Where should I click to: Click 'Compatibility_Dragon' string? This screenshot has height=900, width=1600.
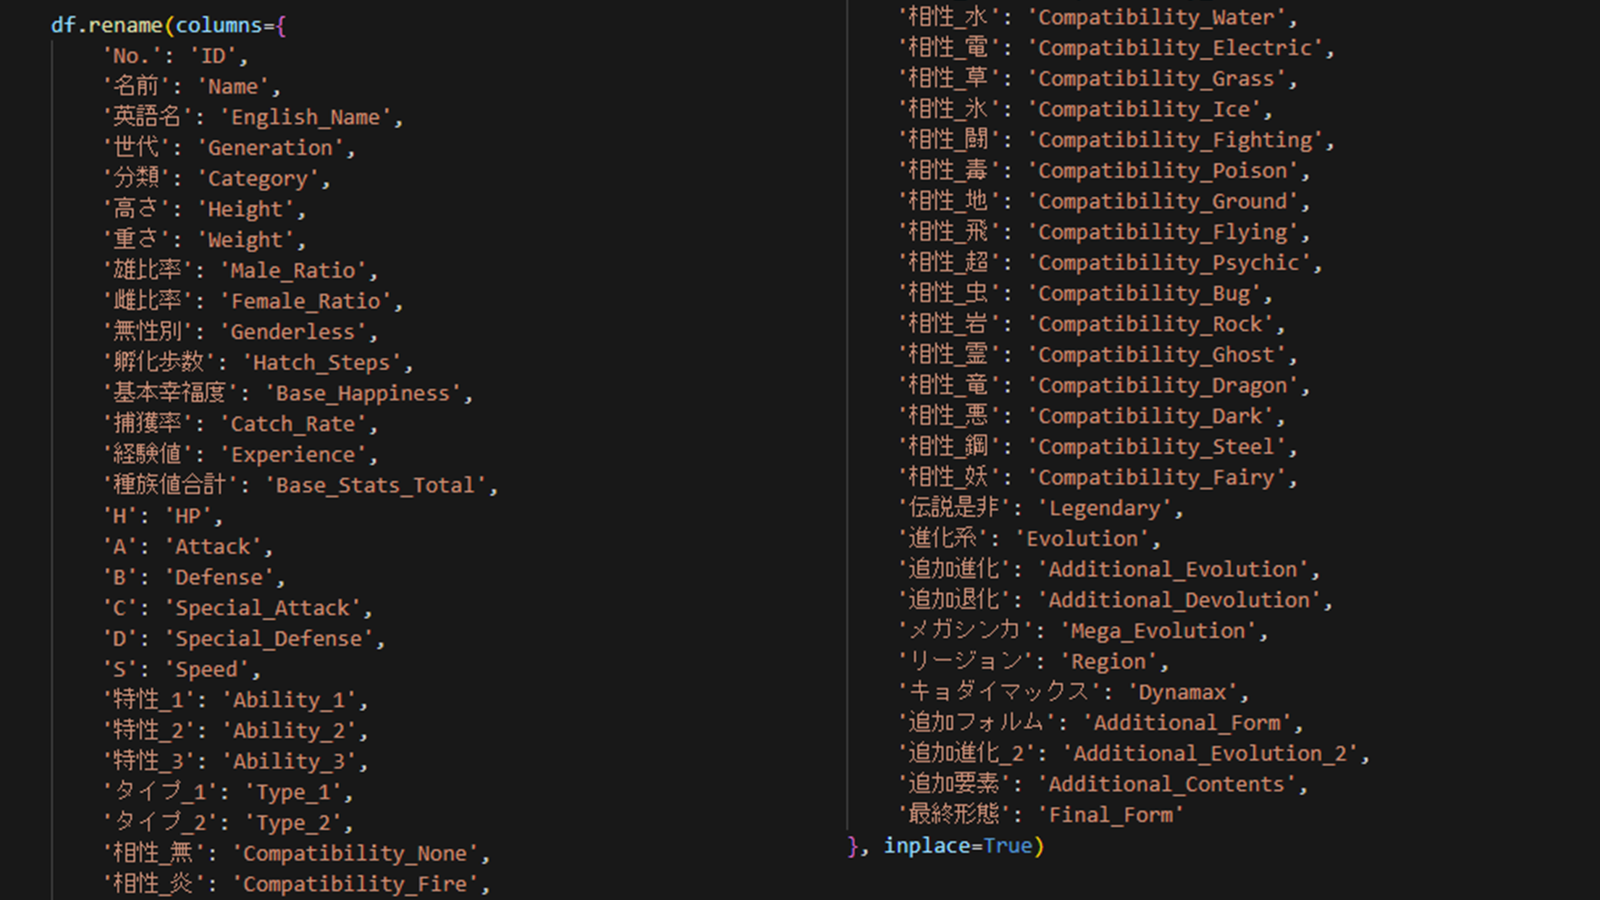[x=1163, y=385]
